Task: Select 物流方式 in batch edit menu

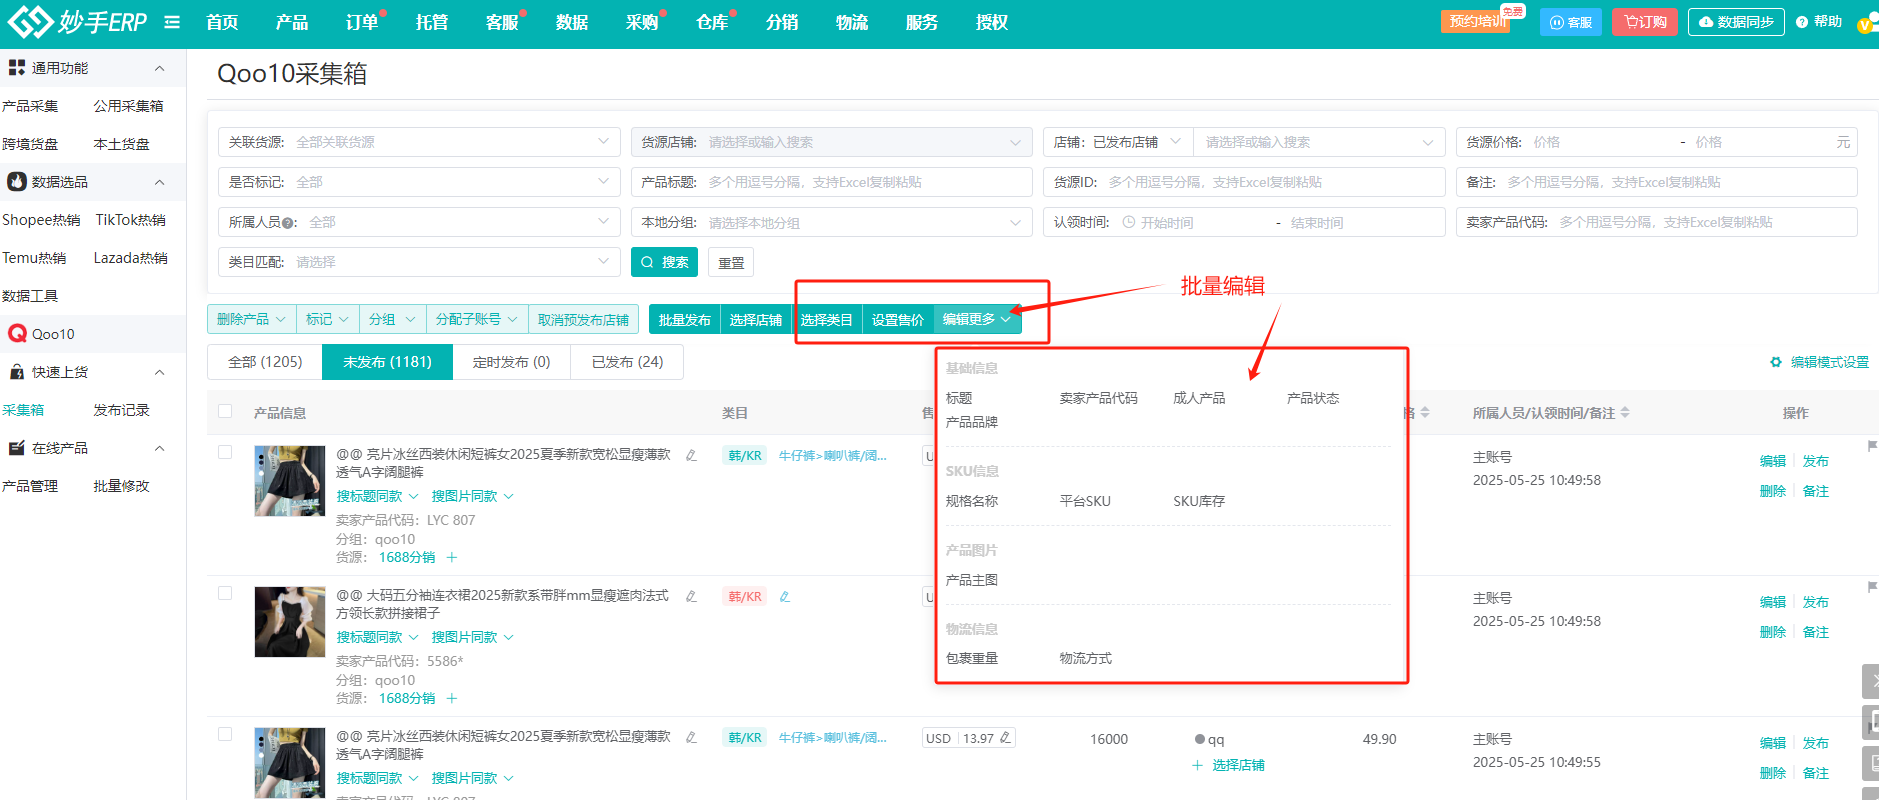Action: click(x=1085, y=658)
